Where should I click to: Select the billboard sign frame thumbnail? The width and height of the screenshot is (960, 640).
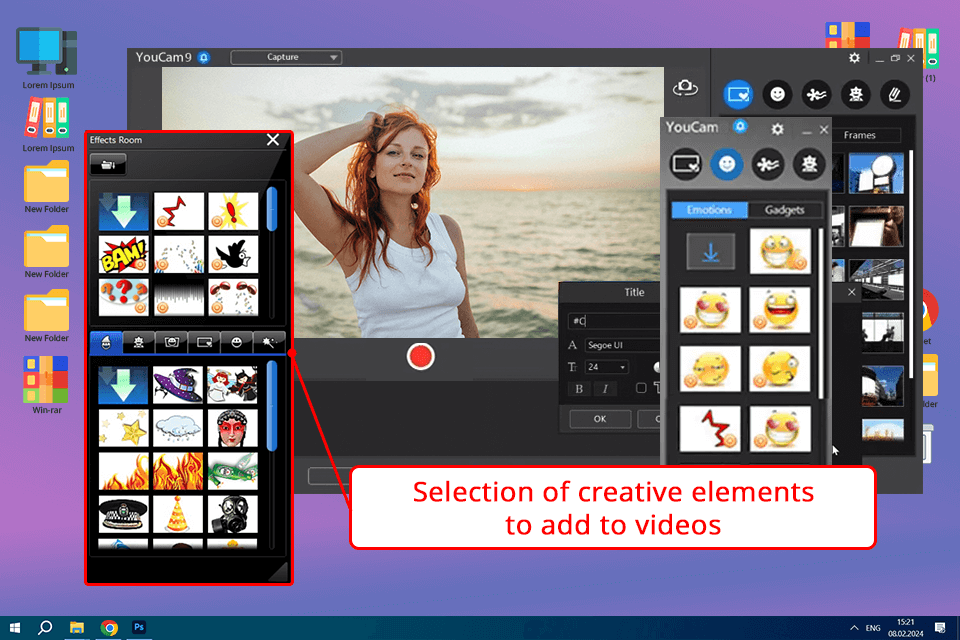[876, 173]
